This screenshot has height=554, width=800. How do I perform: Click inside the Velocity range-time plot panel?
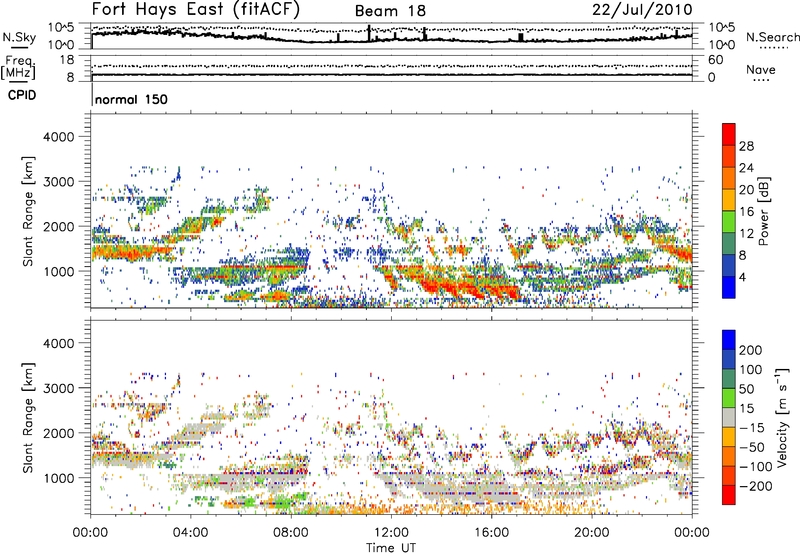tap(391, 417)
